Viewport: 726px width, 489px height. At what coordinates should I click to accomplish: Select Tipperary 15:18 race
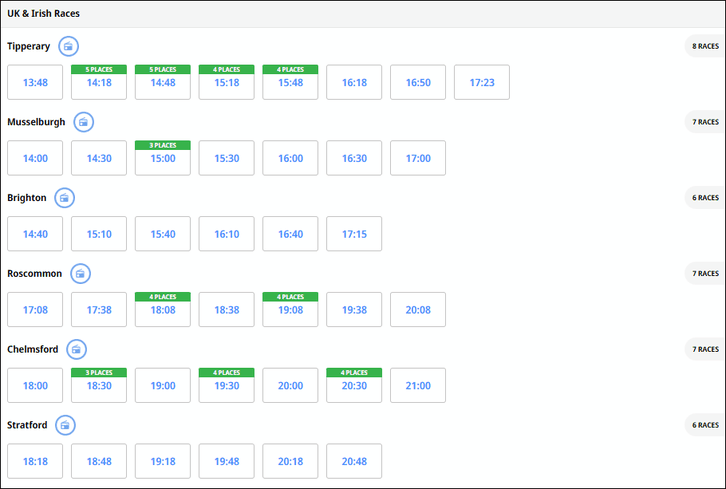tap(227, 82)
